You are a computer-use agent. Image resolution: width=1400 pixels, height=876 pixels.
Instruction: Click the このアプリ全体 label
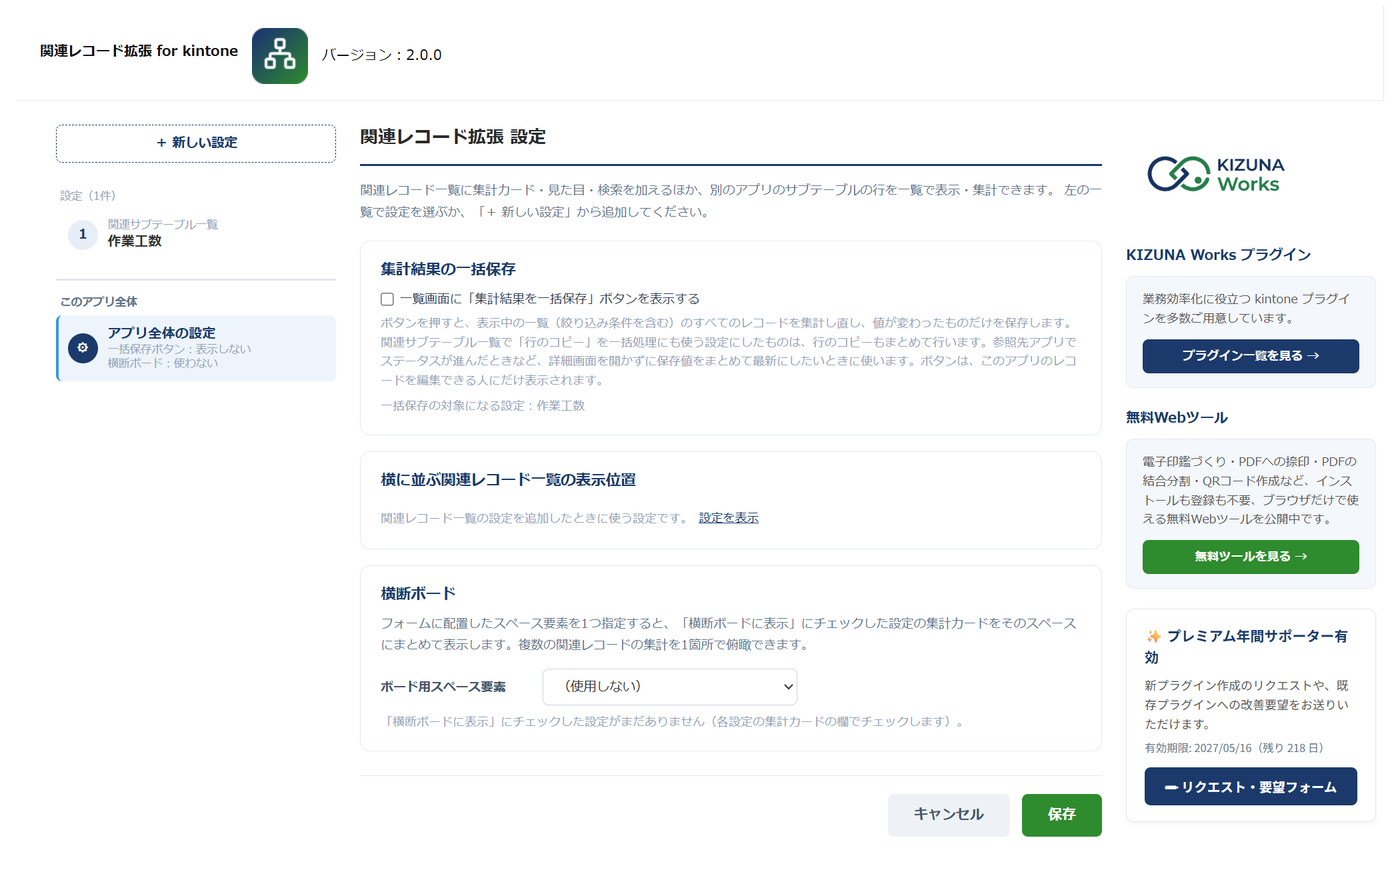pos(99,302)
